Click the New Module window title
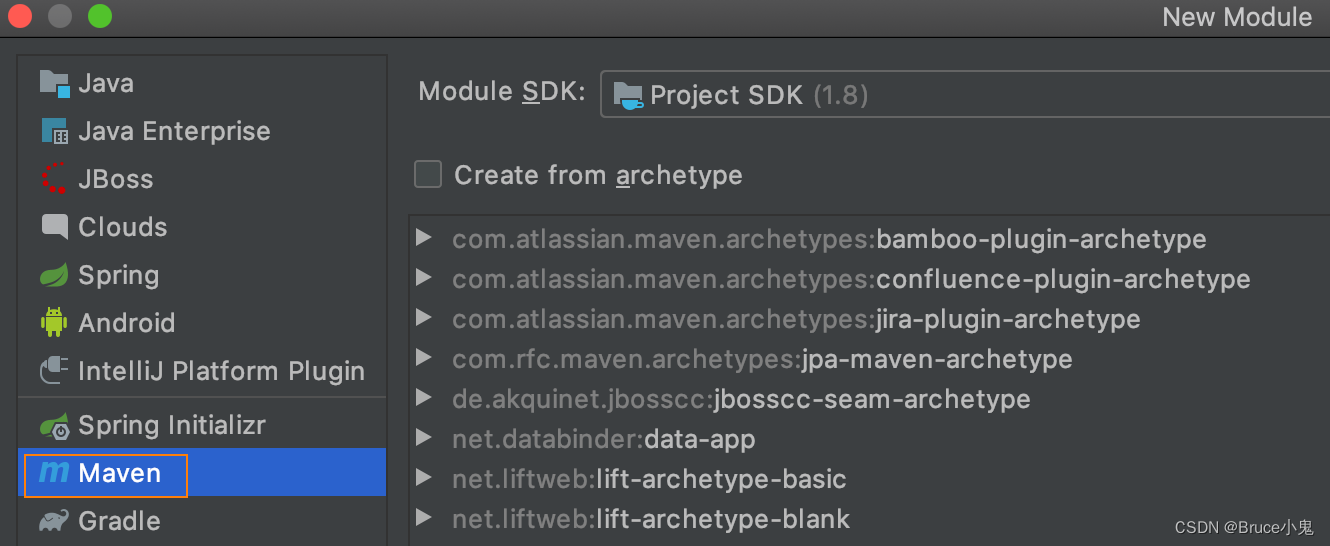 tap(1237, 17)
